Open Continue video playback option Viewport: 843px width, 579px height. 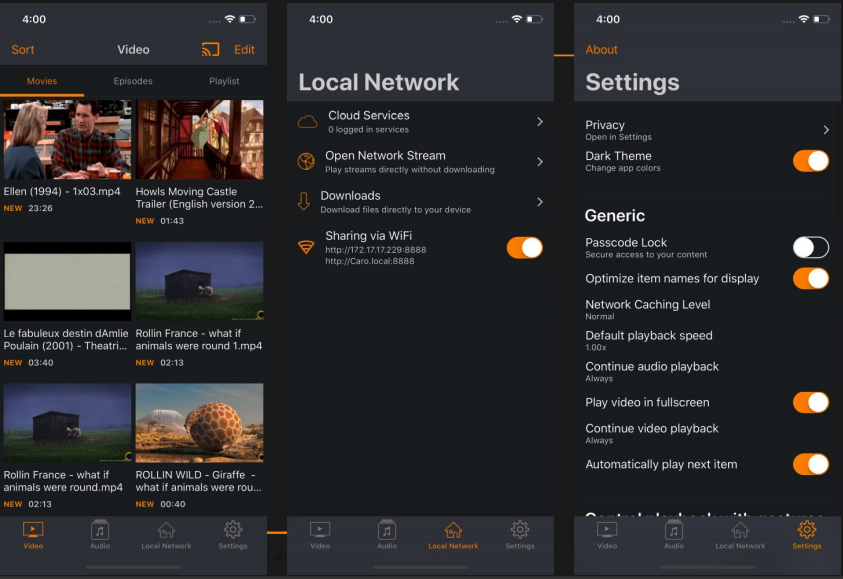[707, 433]
